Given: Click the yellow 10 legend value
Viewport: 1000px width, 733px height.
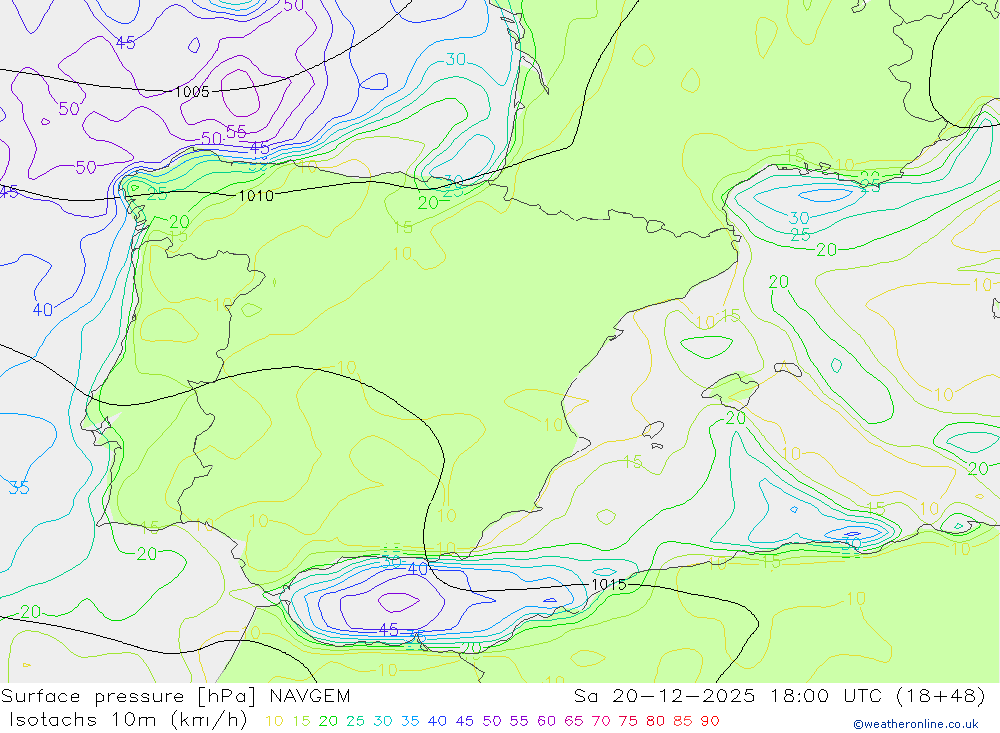Looking at the screenshot, I should [274, 722].
